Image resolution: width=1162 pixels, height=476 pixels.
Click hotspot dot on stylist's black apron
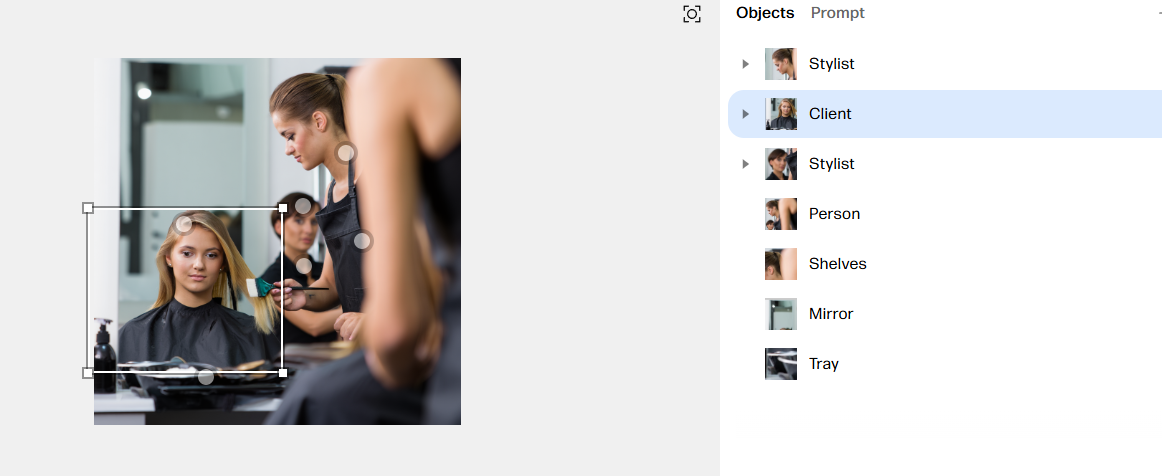pyautogui.click(x=362, y=241)
